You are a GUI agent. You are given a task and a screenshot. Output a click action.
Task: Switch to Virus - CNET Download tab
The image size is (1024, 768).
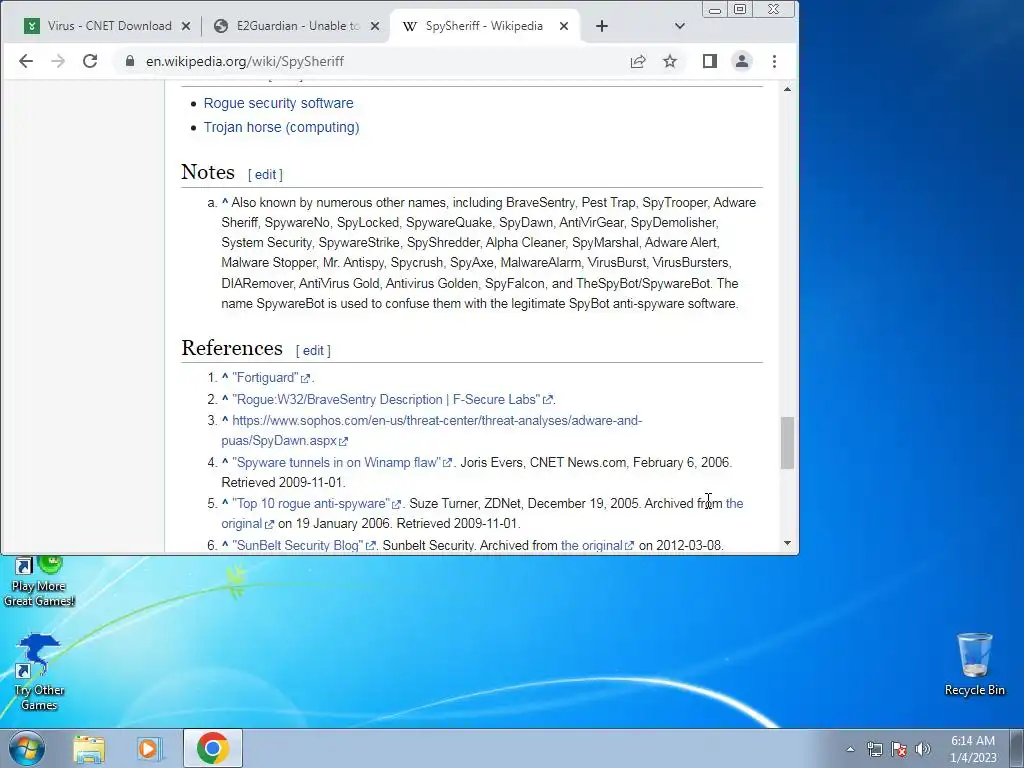pyautogui.click(x=108, y=26)
